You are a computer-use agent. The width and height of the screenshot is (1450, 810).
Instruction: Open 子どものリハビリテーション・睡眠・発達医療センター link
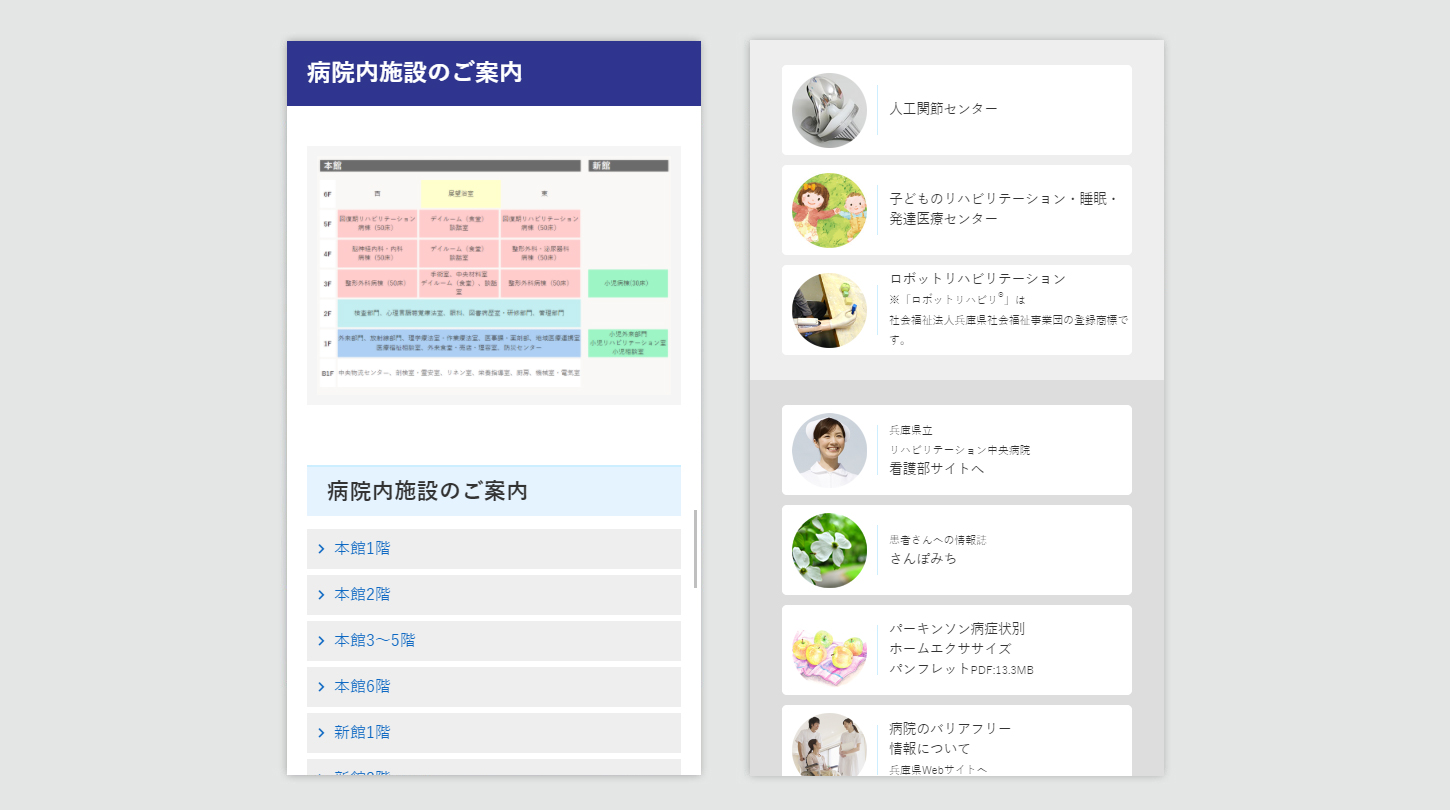pos(957,210)
